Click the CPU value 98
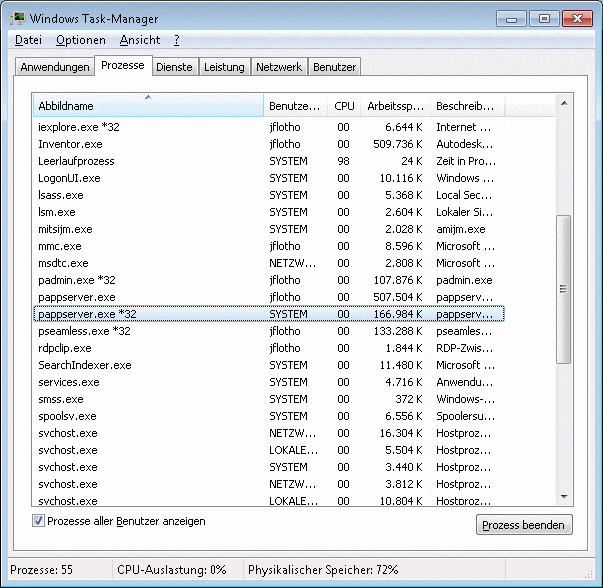The width and height of the screenshot is (603, 588). pyautogui.click(x=343, y=161)
